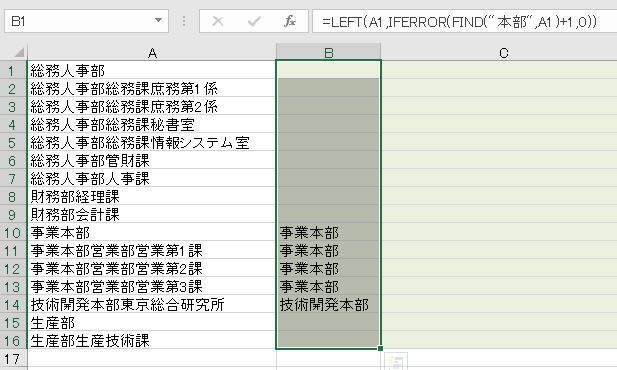Click cell B12 showing 事業本部
617x370 pixels.
(x=329, y=269)
